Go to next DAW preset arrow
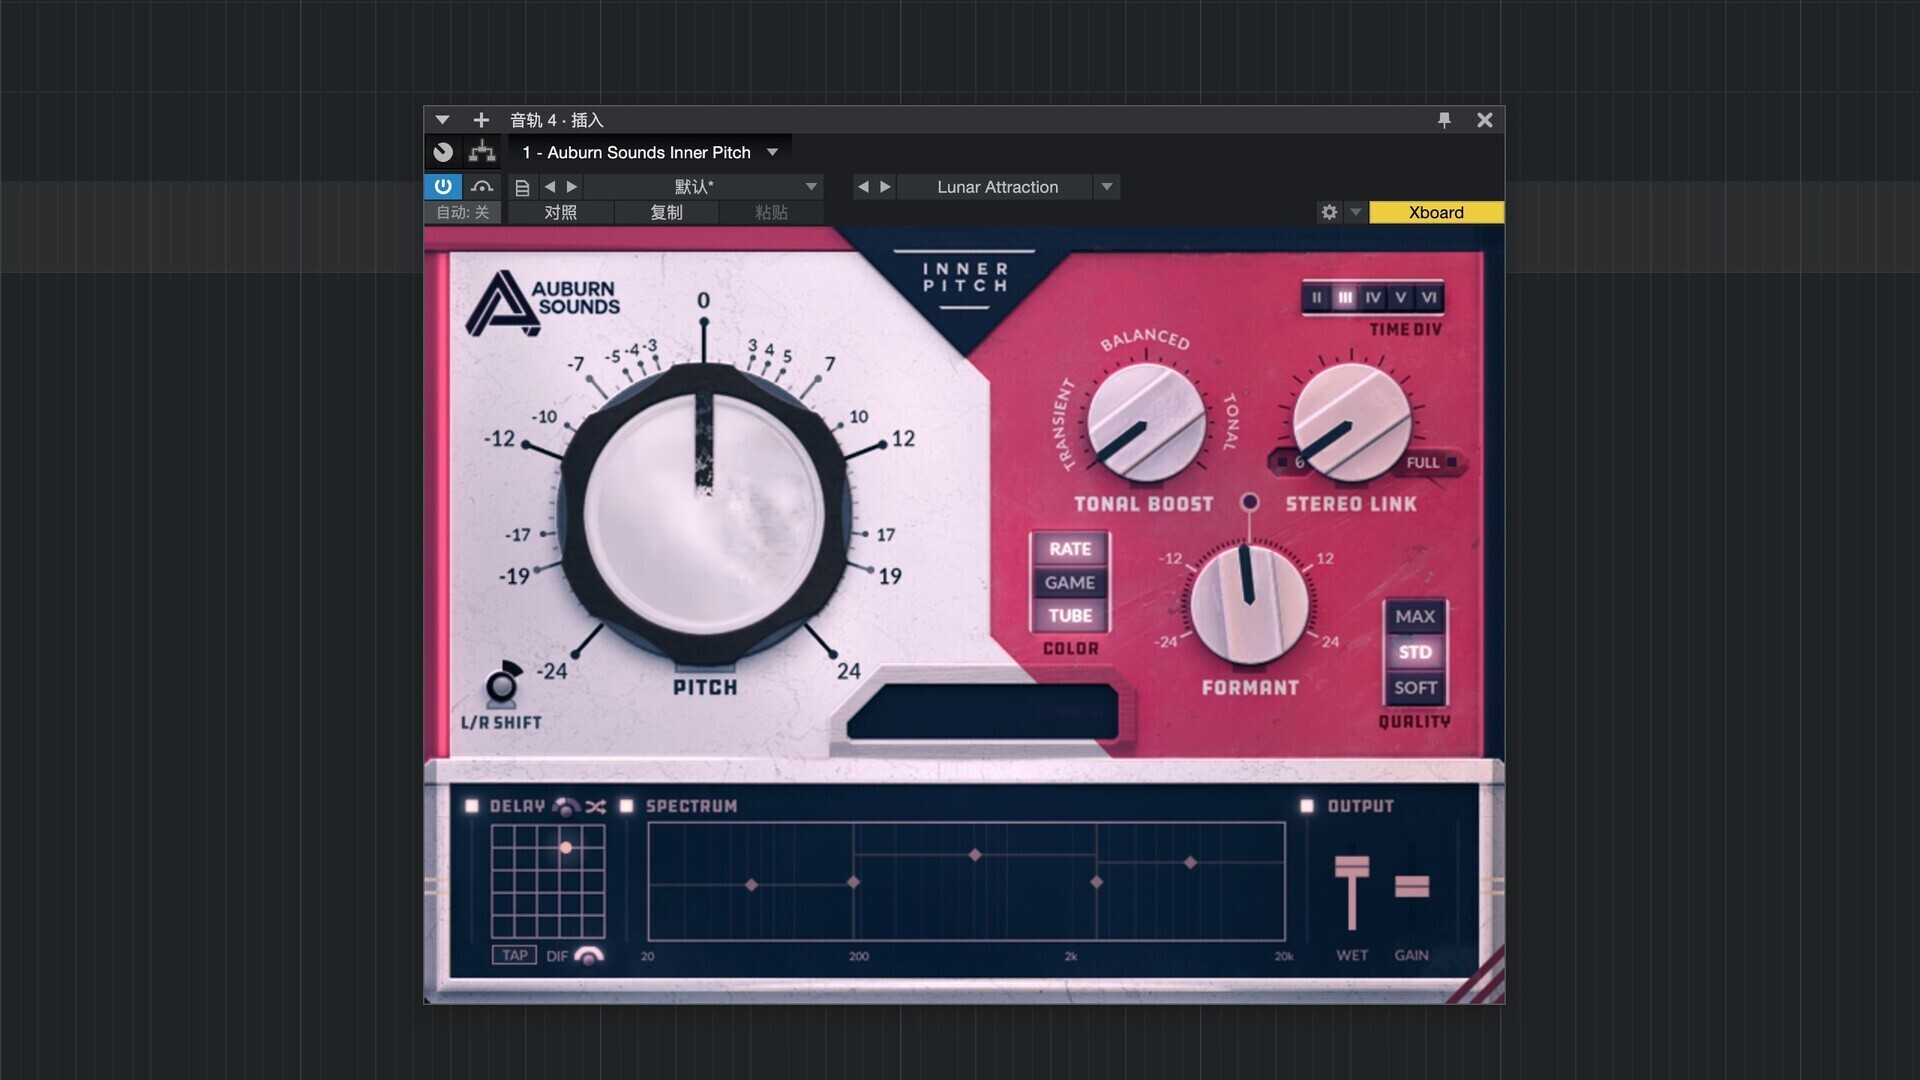This screenshot has width=1920, height=1080. coord(572,187)
